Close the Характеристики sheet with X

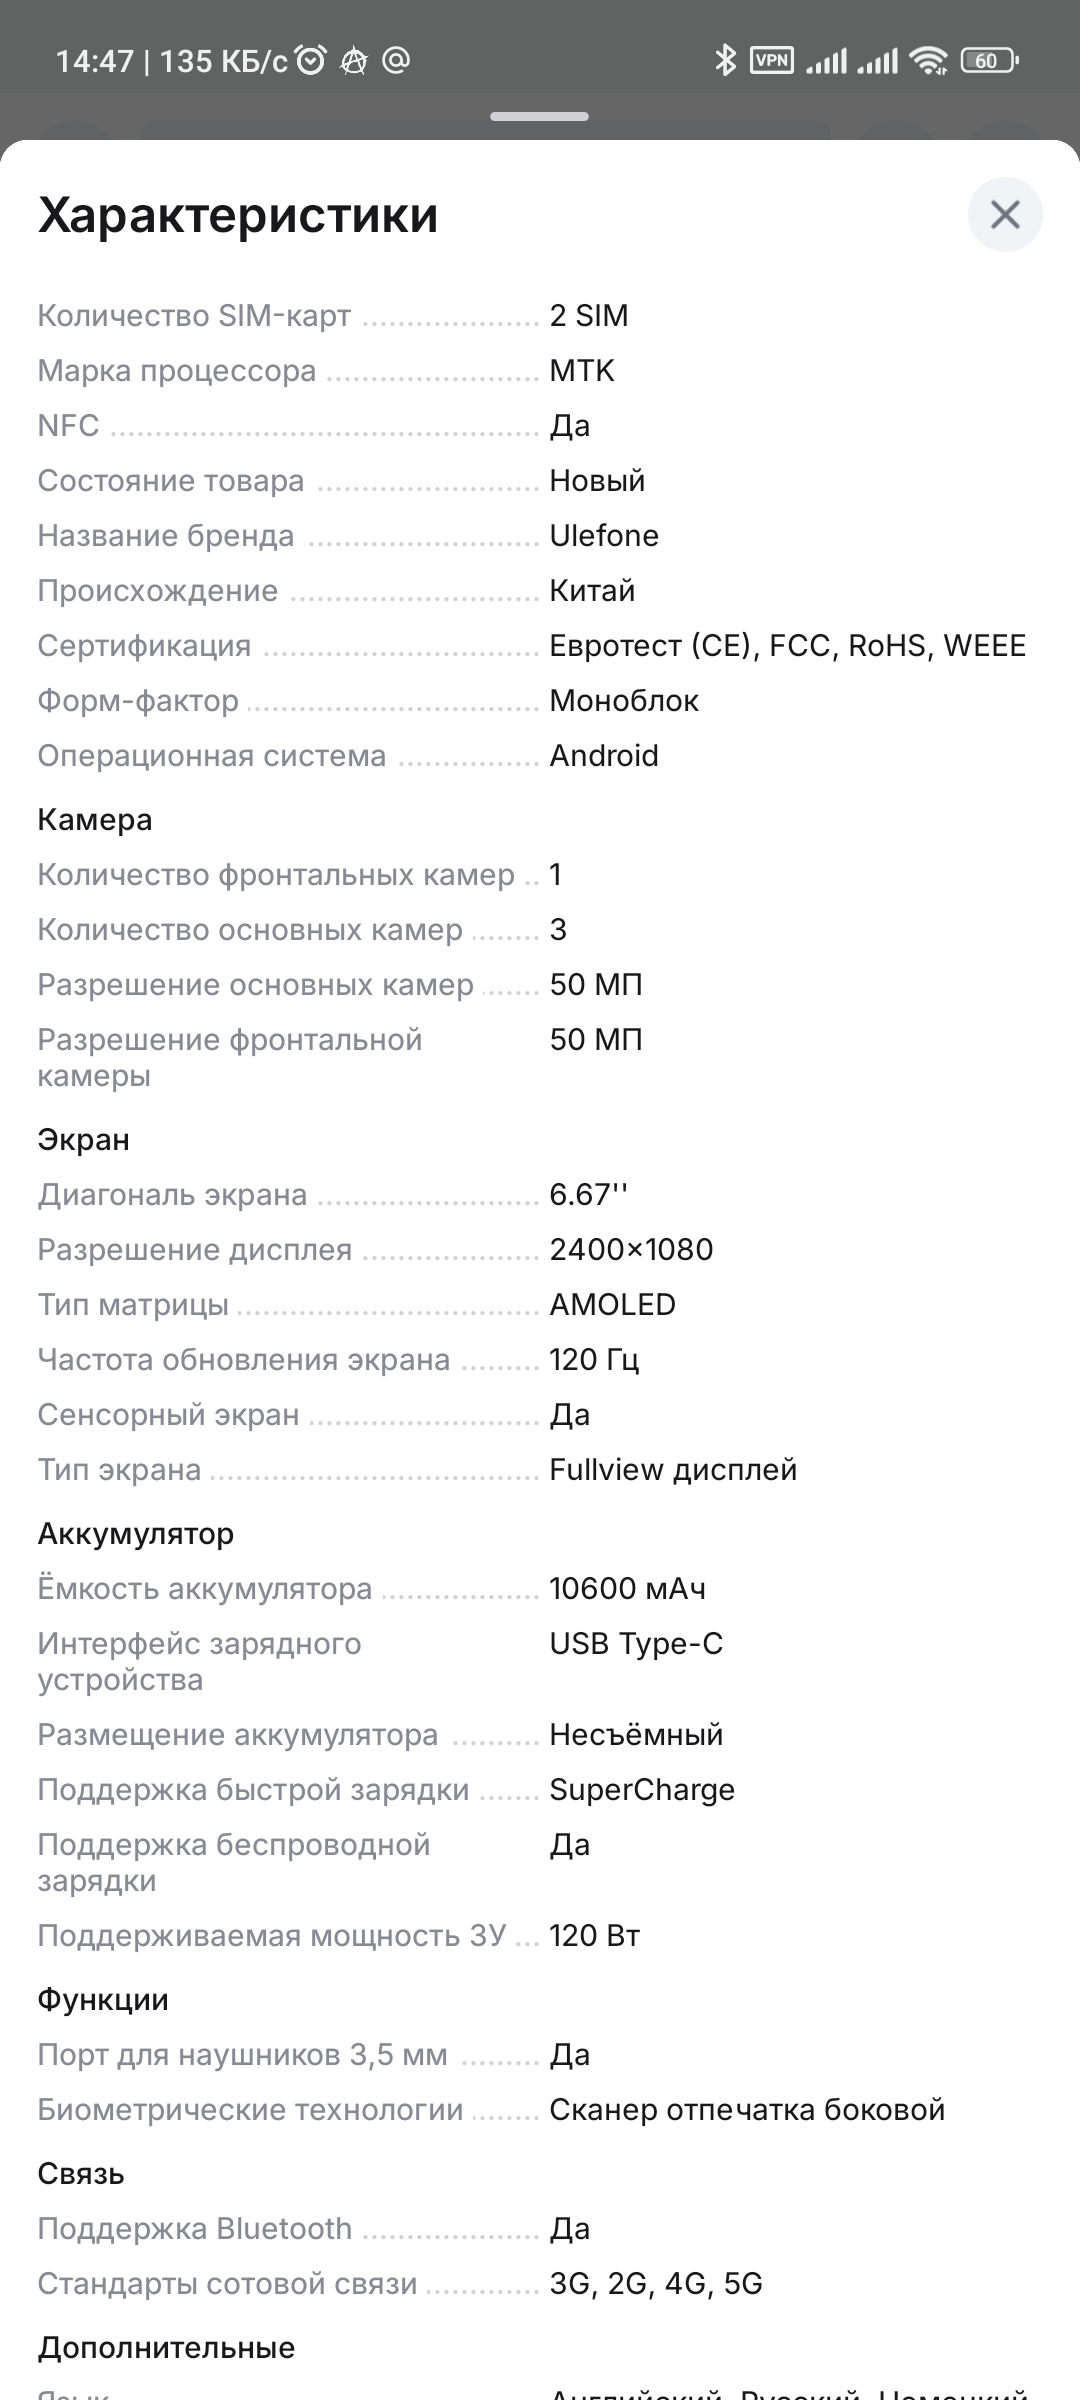coord(1005,214)
